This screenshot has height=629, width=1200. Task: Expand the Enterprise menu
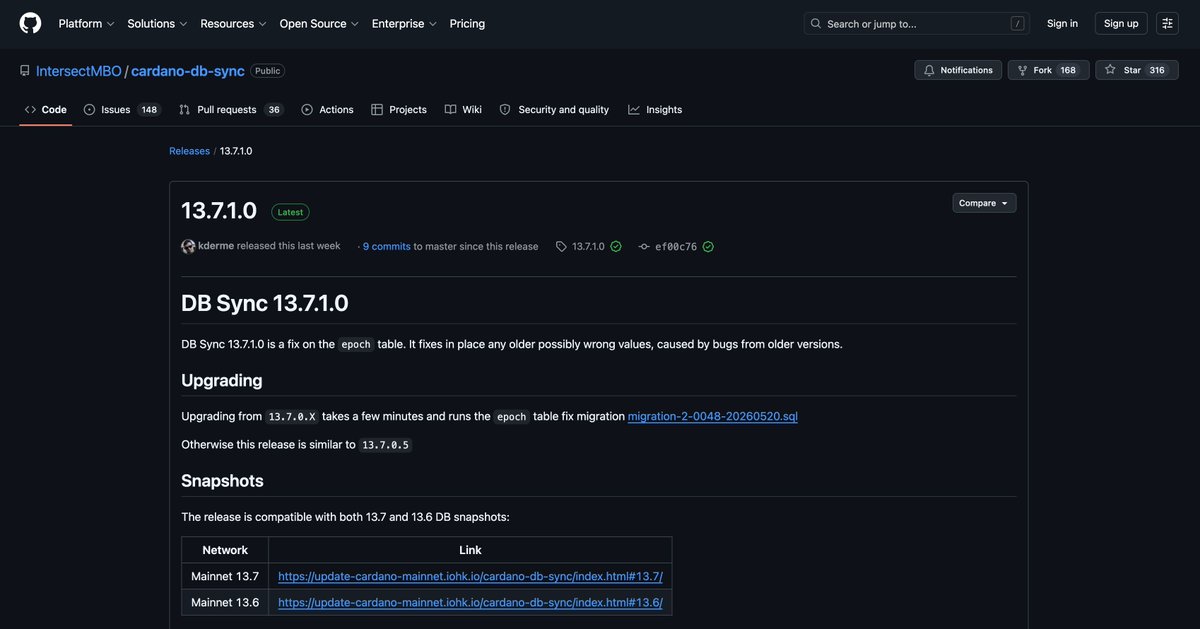[x=404, y=23]
